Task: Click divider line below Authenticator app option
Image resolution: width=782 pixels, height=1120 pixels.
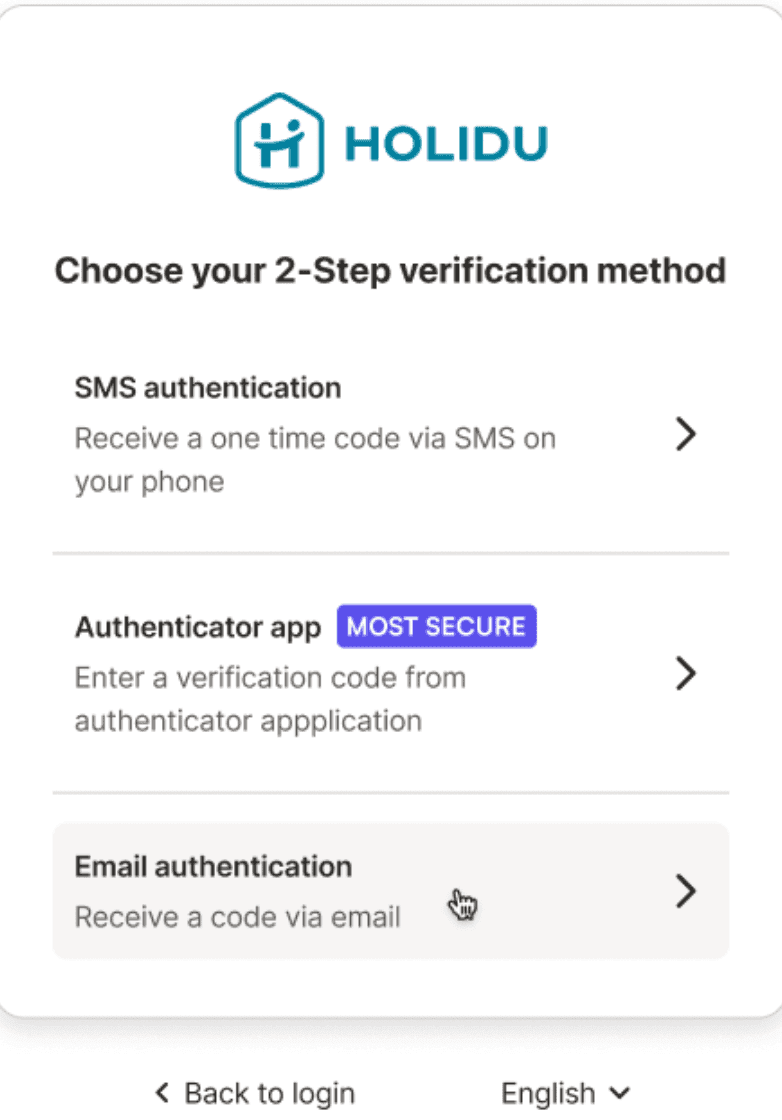Action: click(x=390, y=793)
